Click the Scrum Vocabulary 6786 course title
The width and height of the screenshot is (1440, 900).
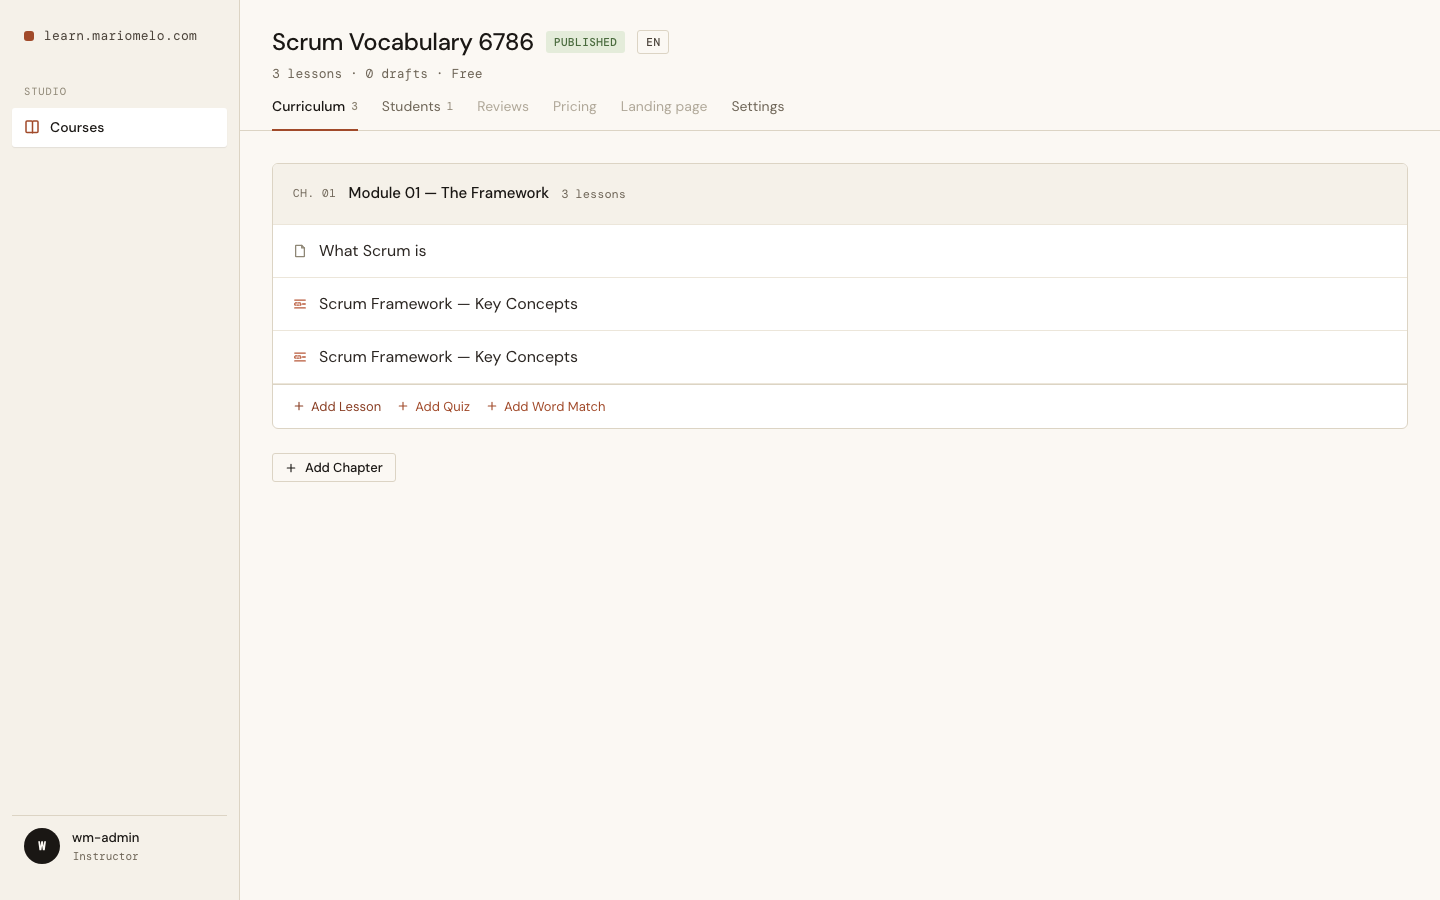click(403, 42)
